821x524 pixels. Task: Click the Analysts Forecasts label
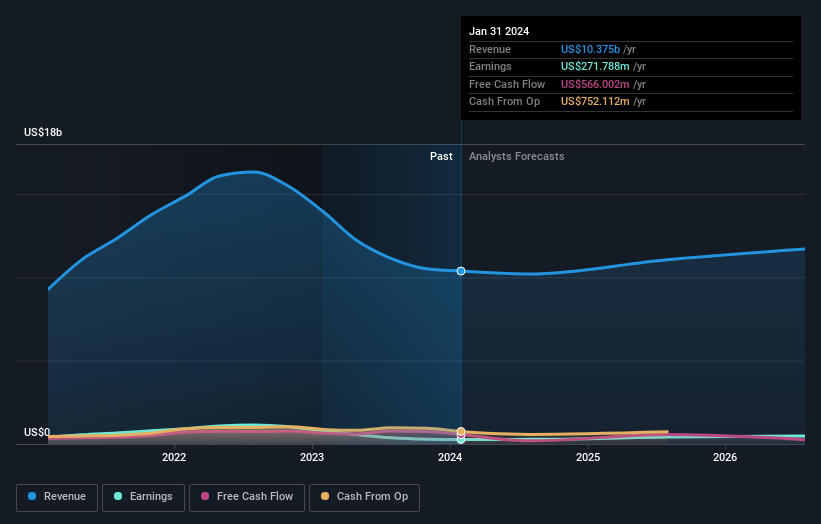tap(517, 156)
